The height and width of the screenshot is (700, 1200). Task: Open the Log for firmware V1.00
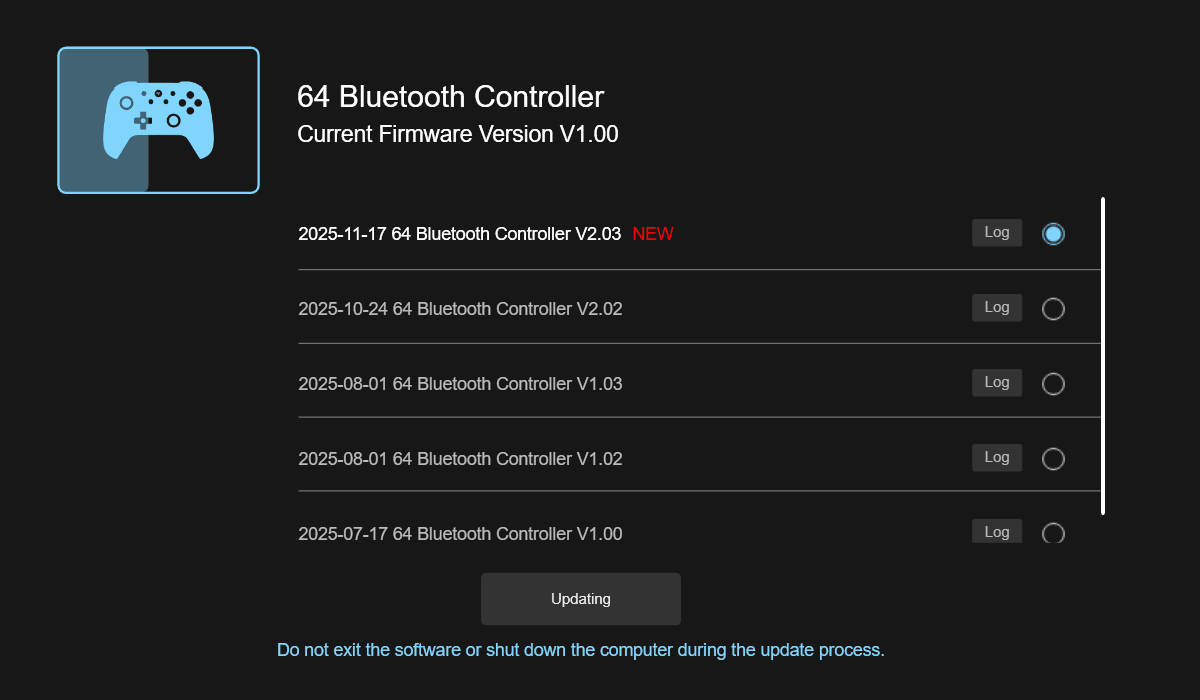coord(996,531)
